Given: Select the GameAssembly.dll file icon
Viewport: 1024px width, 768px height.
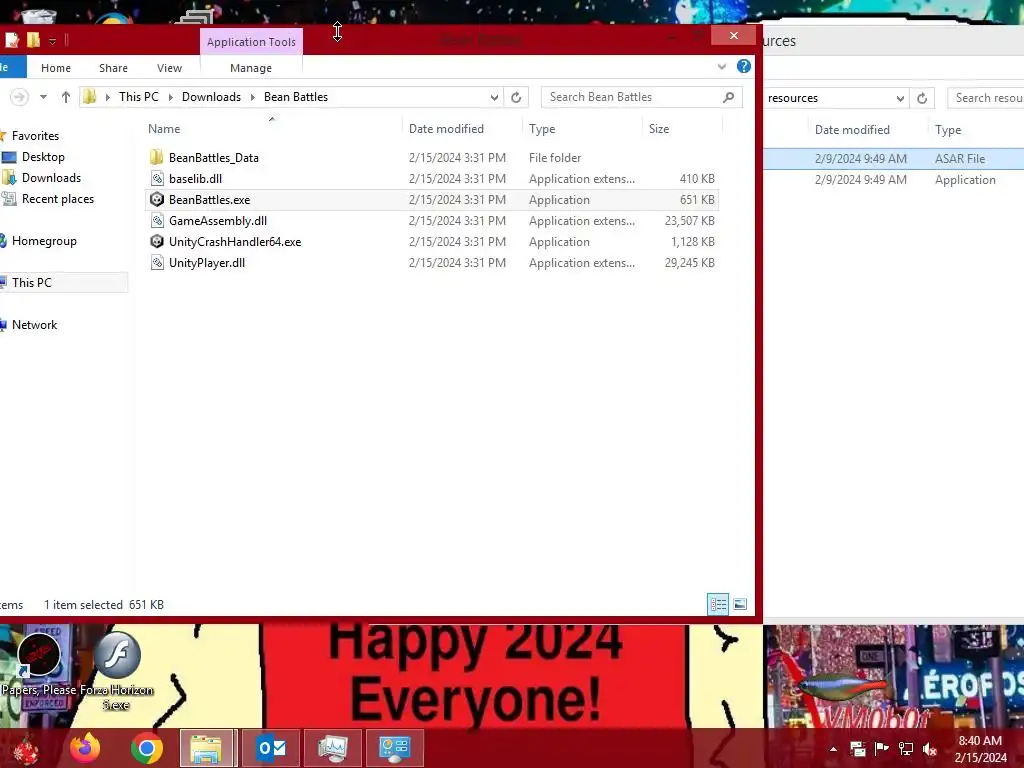Looking at the screenshot, I should point(157,221).
